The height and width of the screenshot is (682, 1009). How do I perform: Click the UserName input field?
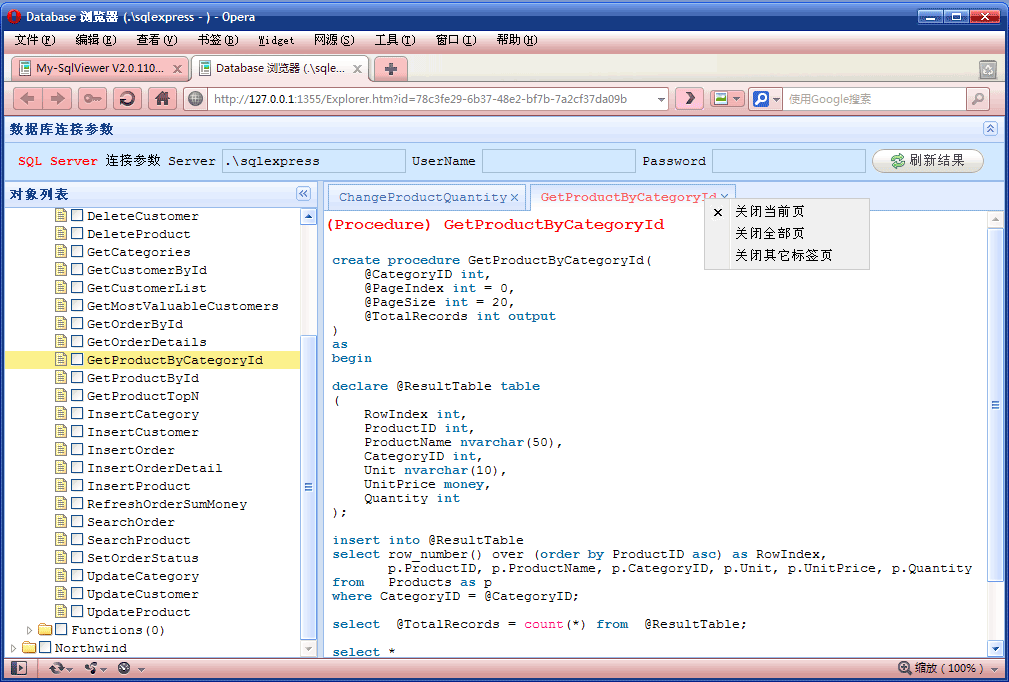pos(559,161)
